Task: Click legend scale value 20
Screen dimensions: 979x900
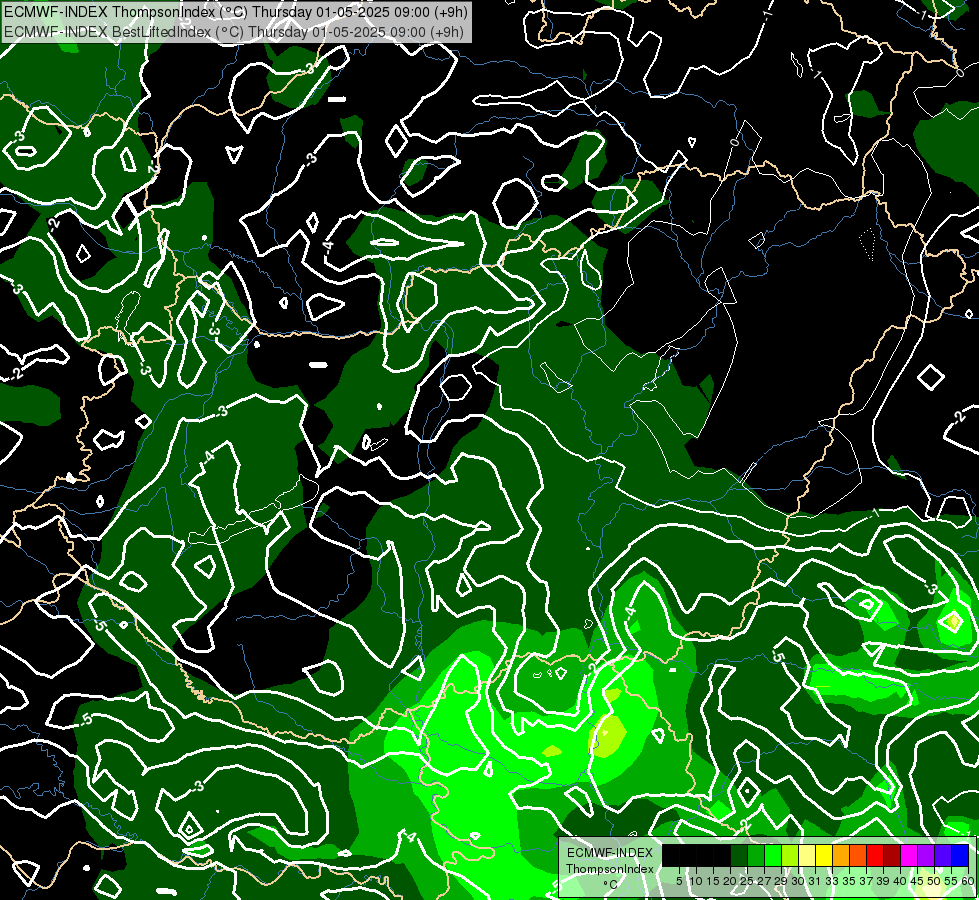Action: coord(730,881)
